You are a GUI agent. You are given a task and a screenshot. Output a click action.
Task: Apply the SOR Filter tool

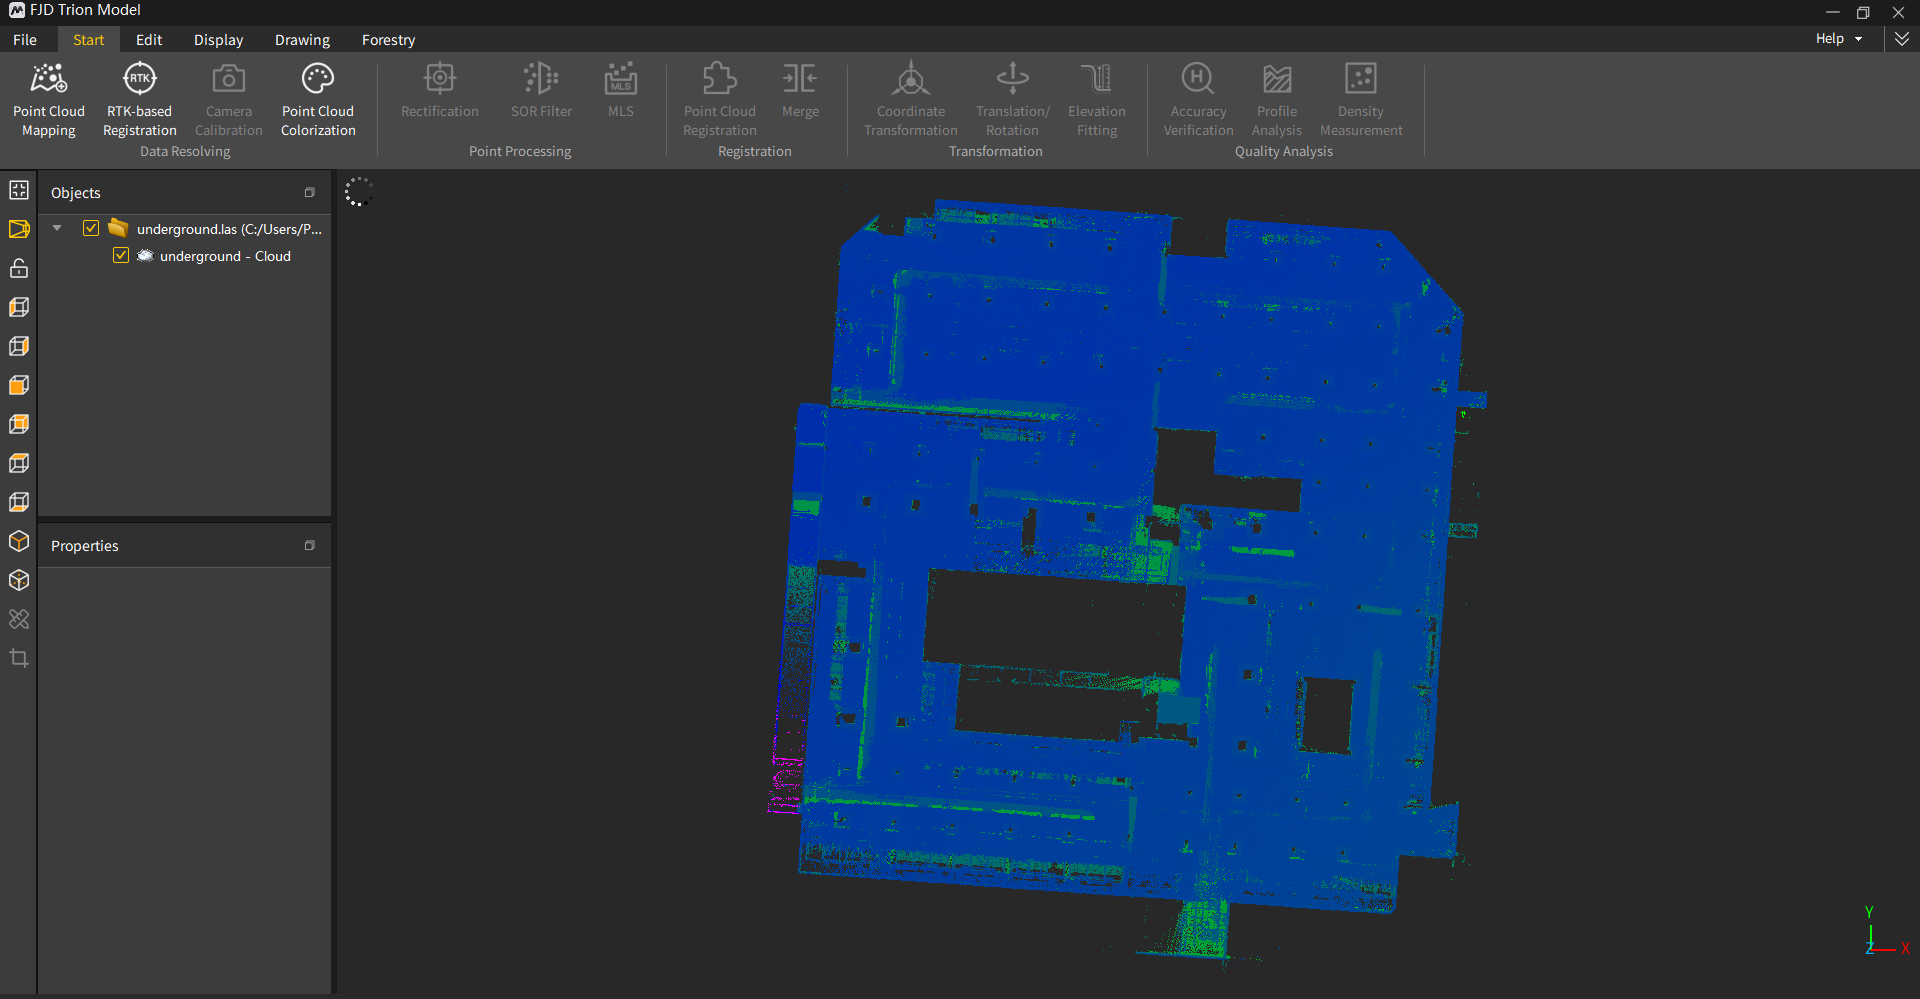point(541,91)
